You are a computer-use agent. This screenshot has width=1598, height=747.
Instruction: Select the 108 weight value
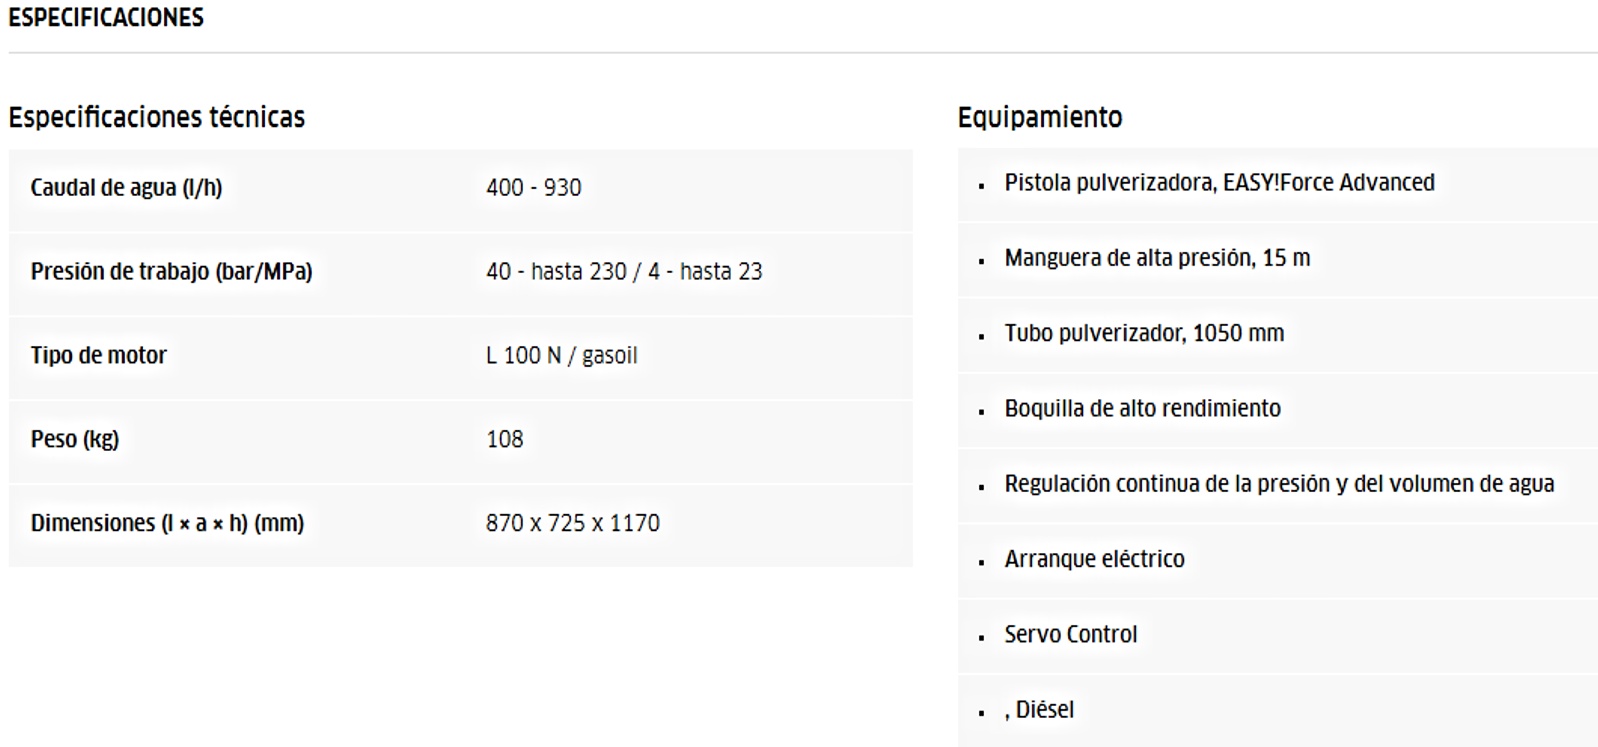point(505,439)
